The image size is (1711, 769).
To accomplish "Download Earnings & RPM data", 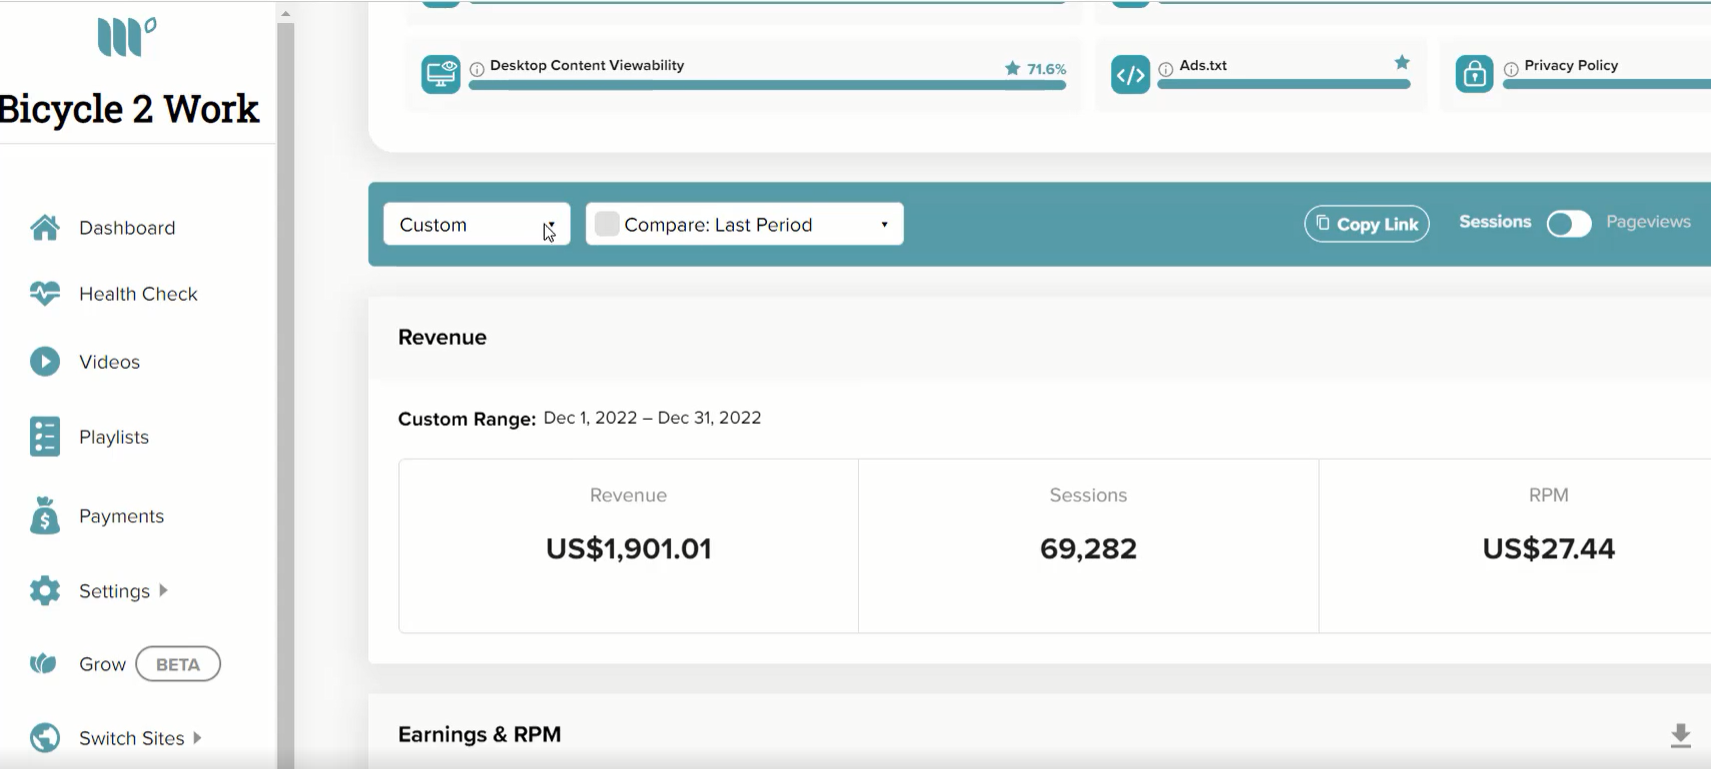I will [1680, 736].
